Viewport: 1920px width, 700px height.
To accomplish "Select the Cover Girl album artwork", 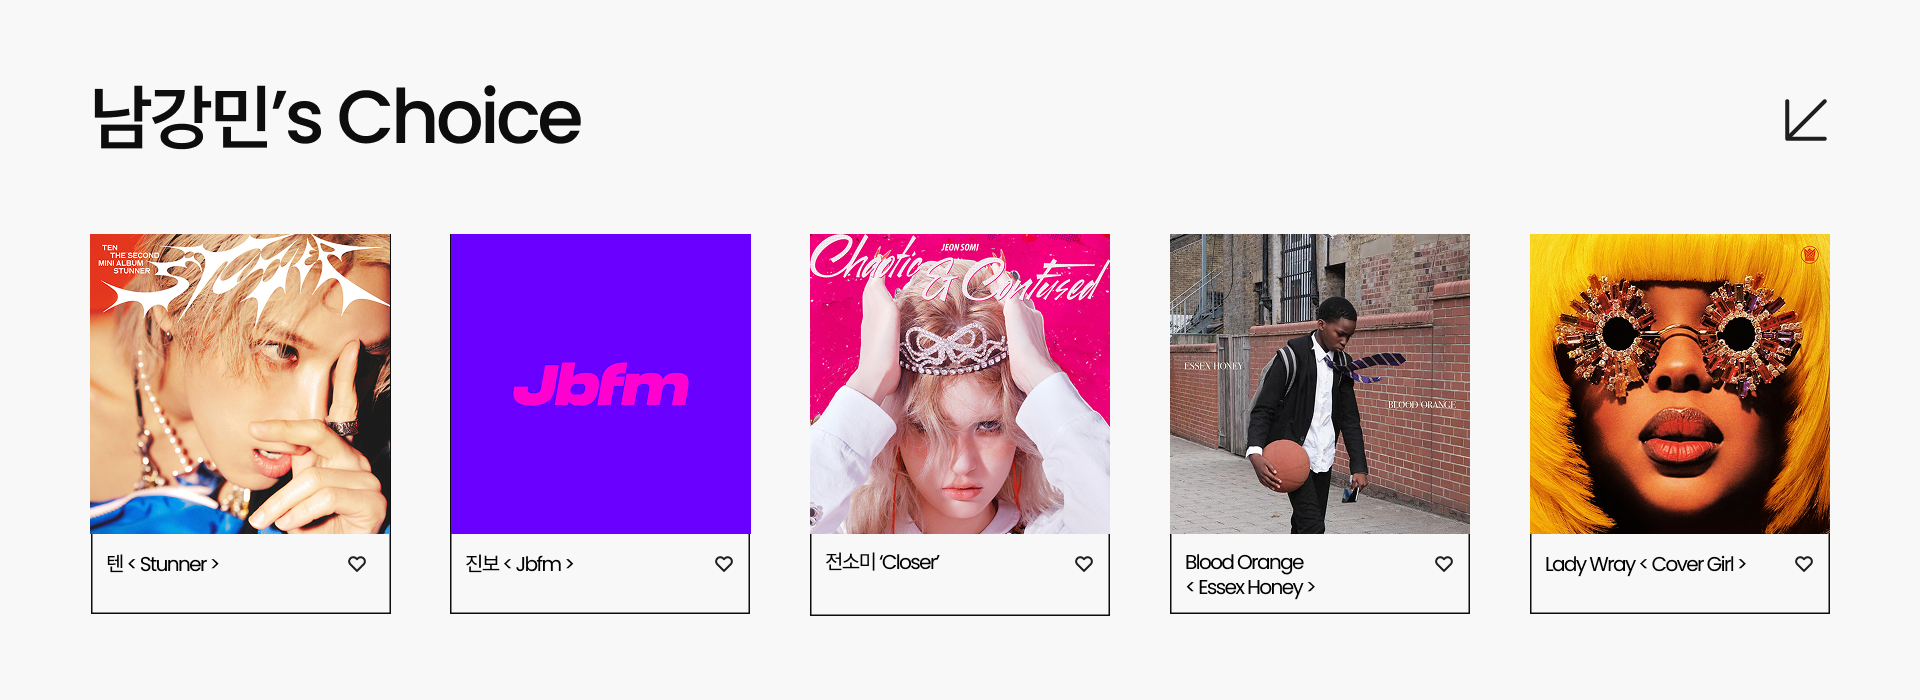I will pyautogui.click(x=1680, y=384).
